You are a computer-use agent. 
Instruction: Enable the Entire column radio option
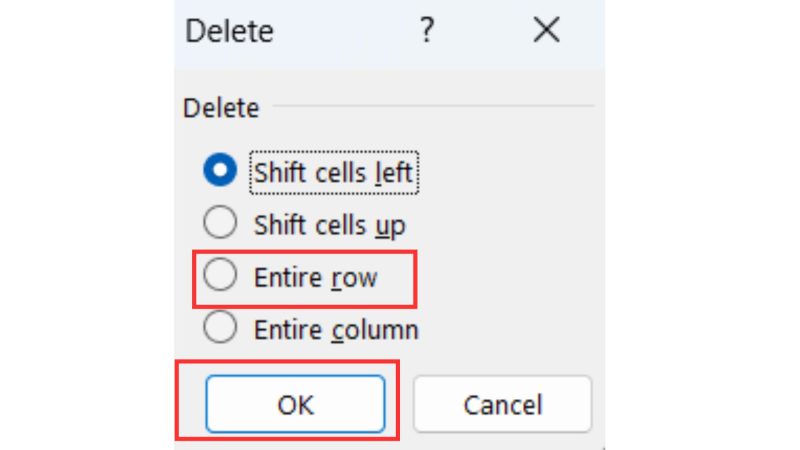pos(220,327)
